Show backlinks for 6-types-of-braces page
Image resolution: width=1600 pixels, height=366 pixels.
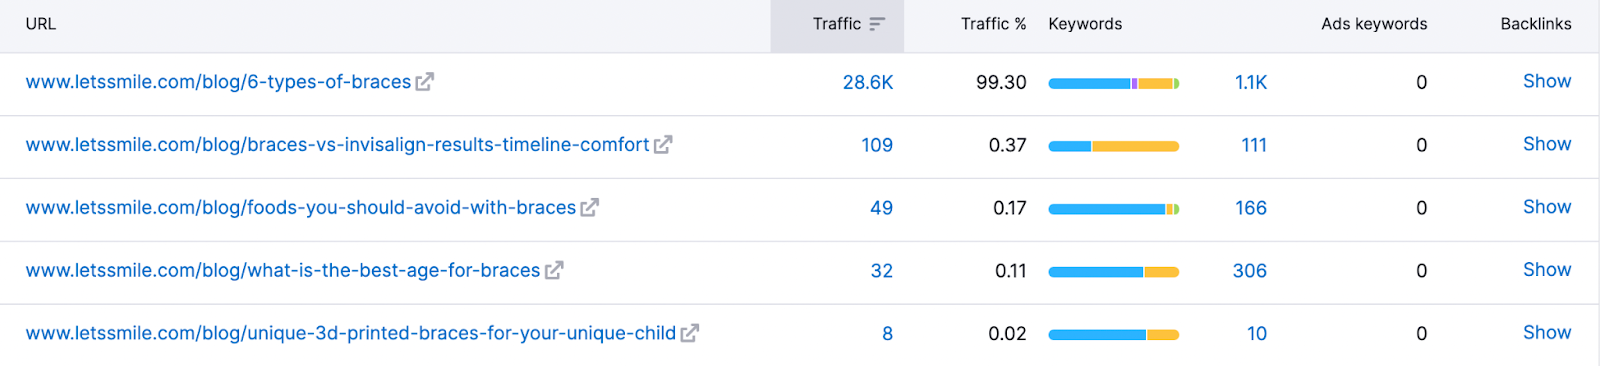click(1547, 81)
